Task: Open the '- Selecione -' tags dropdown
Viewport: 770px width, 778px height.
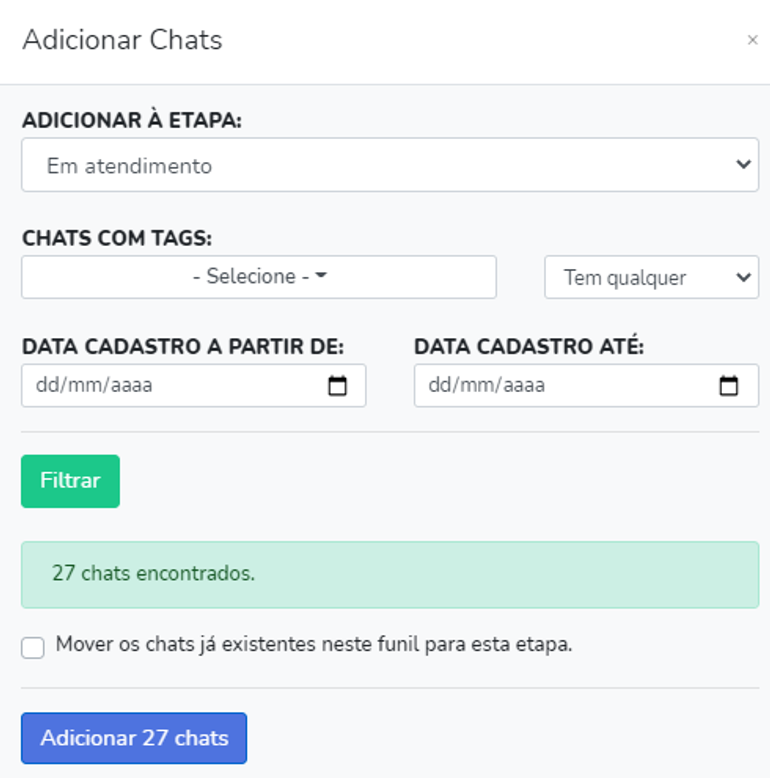Action: (x=259, y=277)
